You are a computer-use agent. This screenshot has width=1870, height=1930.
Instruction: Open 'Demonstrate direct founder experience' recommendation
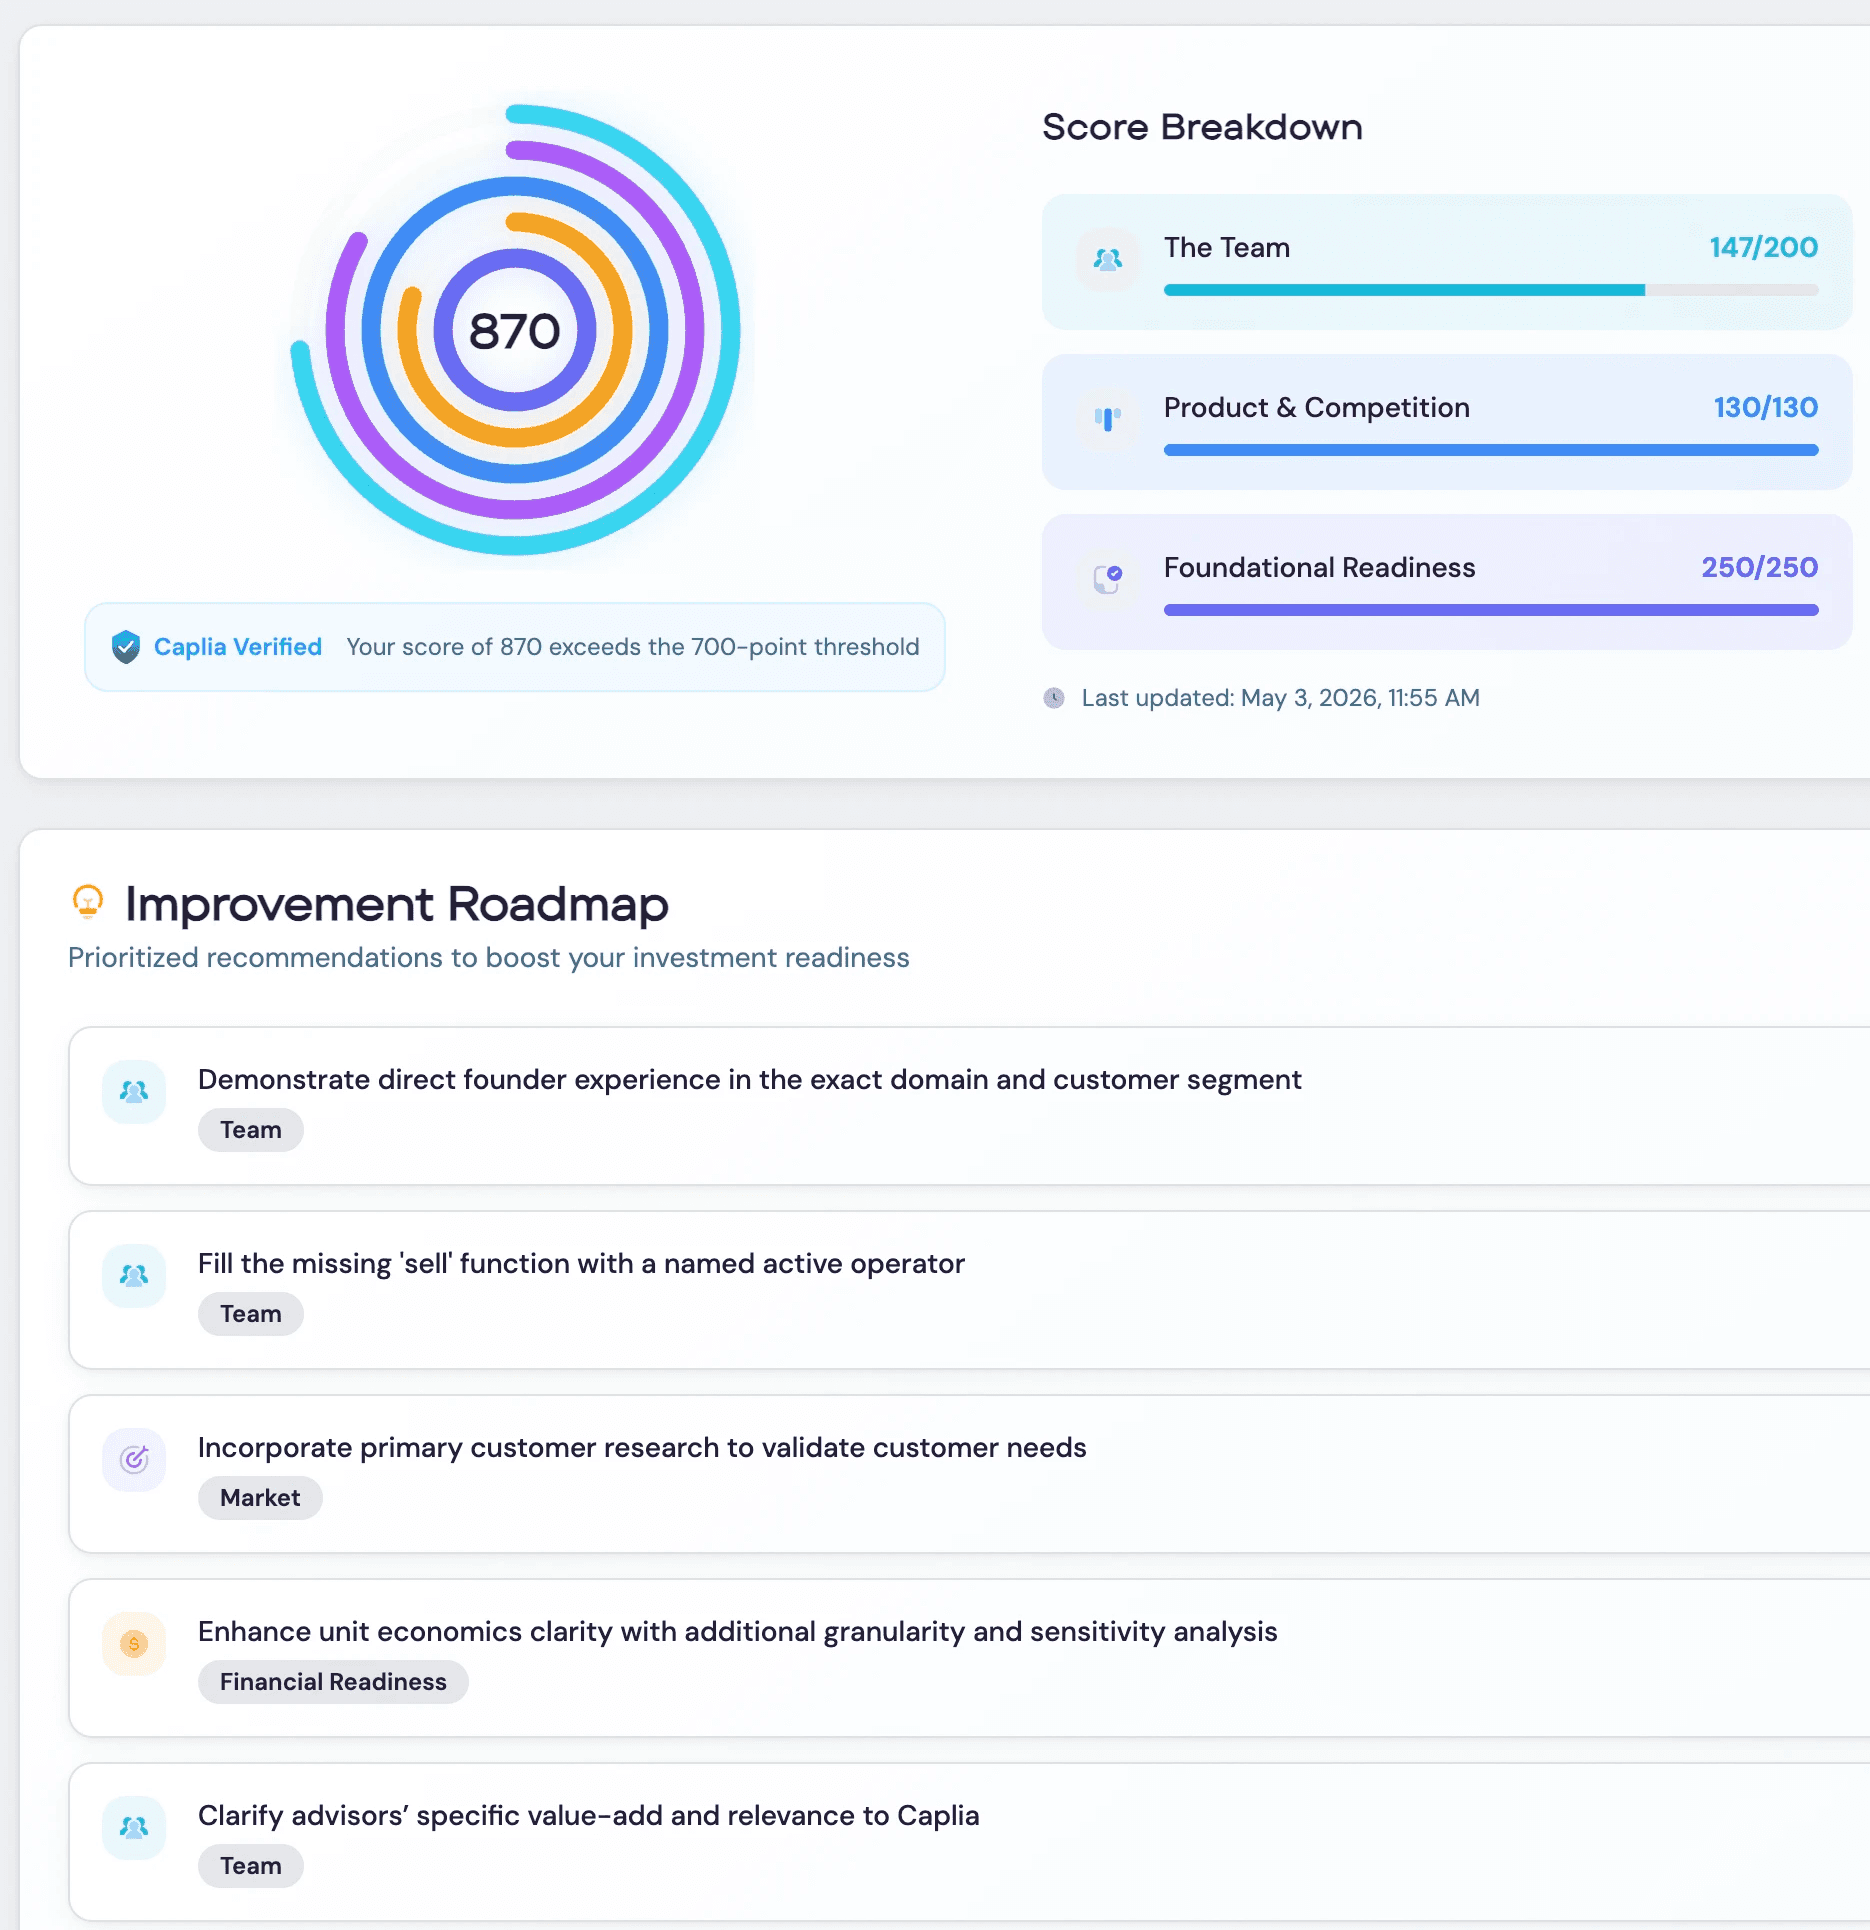[x=969, y=1106]
